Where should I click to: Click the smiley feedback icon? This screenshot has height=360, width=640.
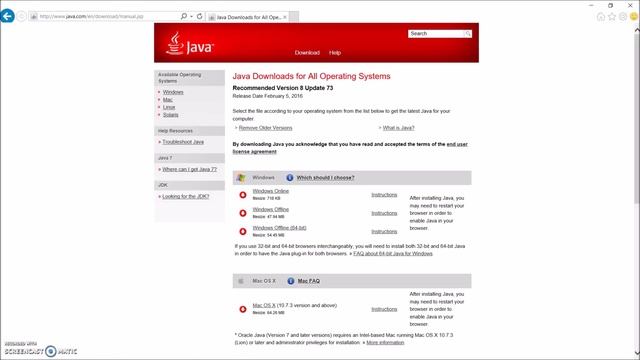[633, 16]
